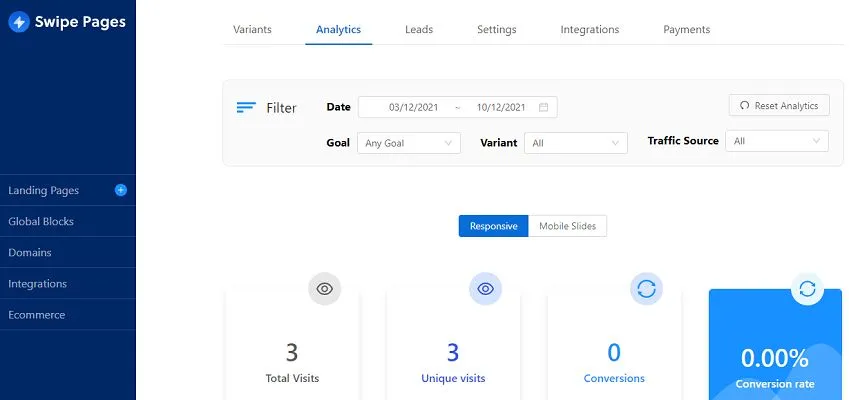The width and height of the screenshot is (849, 400).
Task: Click the Traffic Source label
Action: click(683, 141)
